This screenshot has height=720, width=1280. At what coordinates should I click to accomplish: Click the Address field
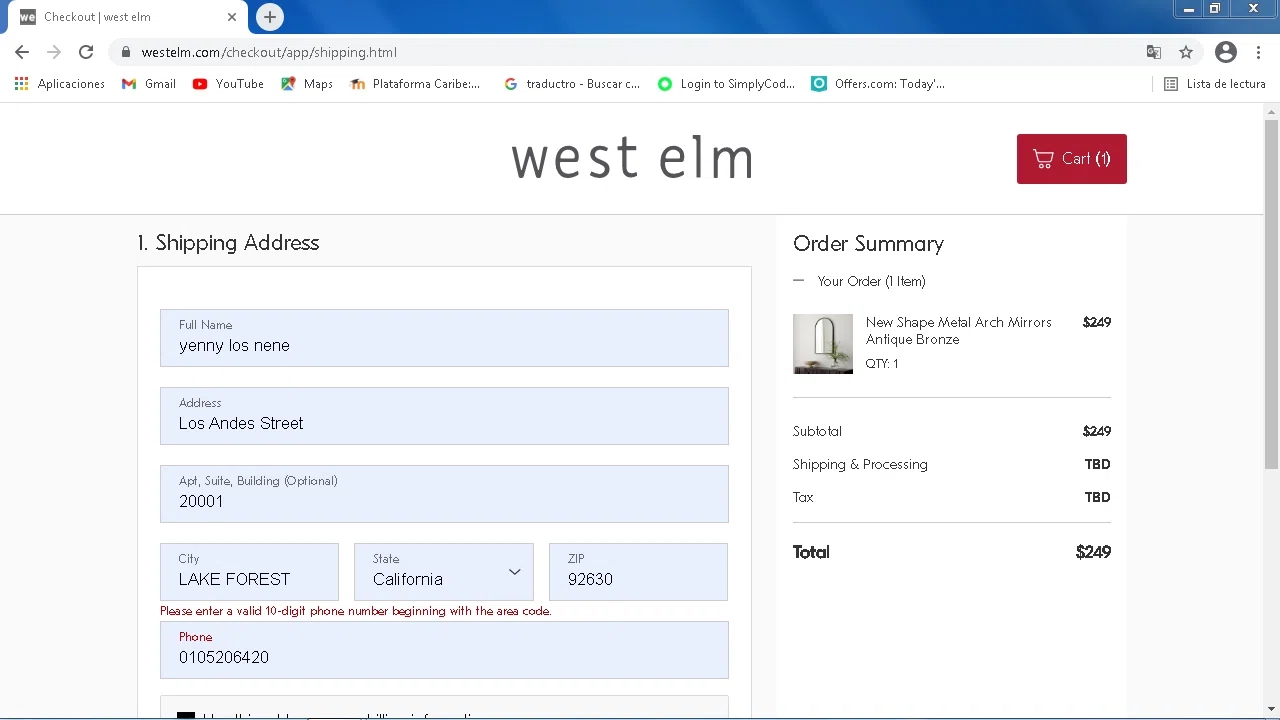444,416
